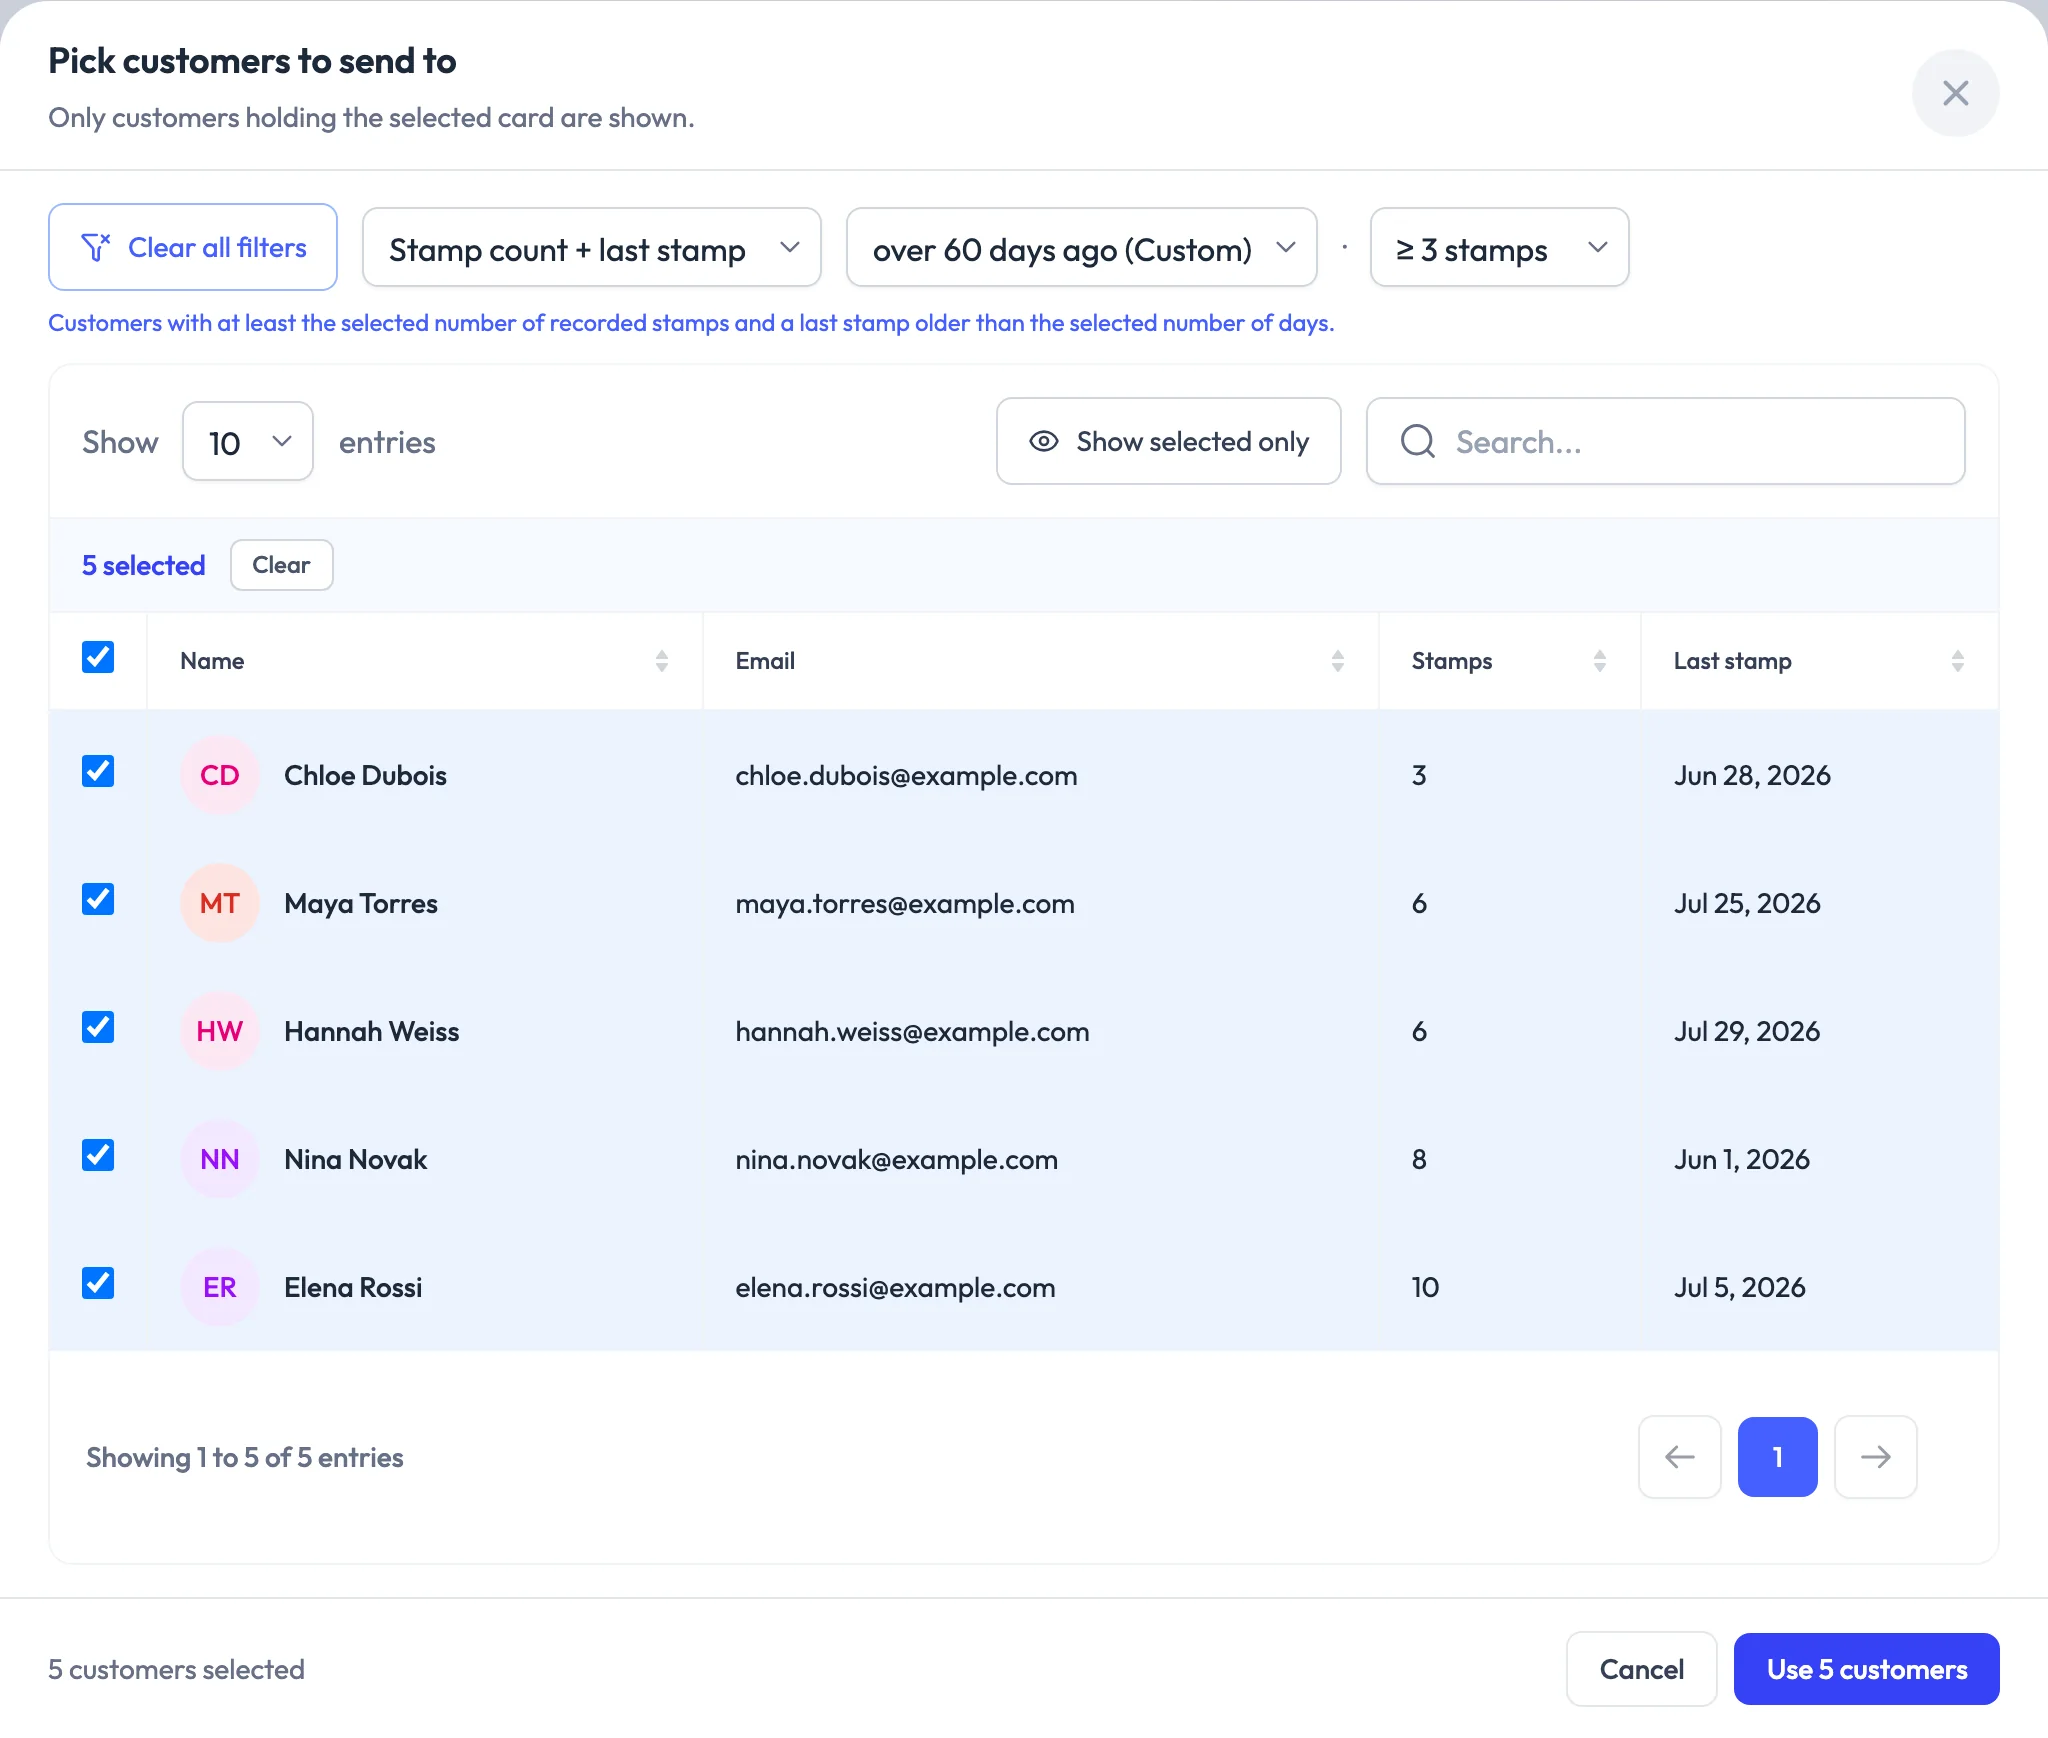This screenshot has height=1738, width=2048.
Task: Click the Search input field
Action: pyautogui.click(x=1666, y=441)
